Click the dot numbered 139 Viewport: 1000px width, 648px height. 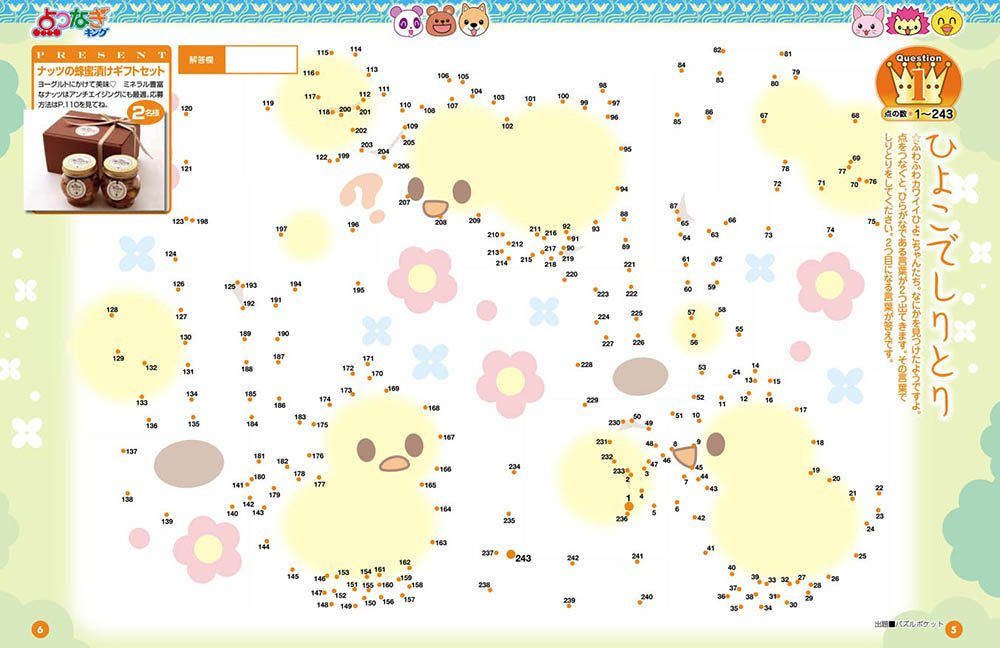click(x=166, y=514)
